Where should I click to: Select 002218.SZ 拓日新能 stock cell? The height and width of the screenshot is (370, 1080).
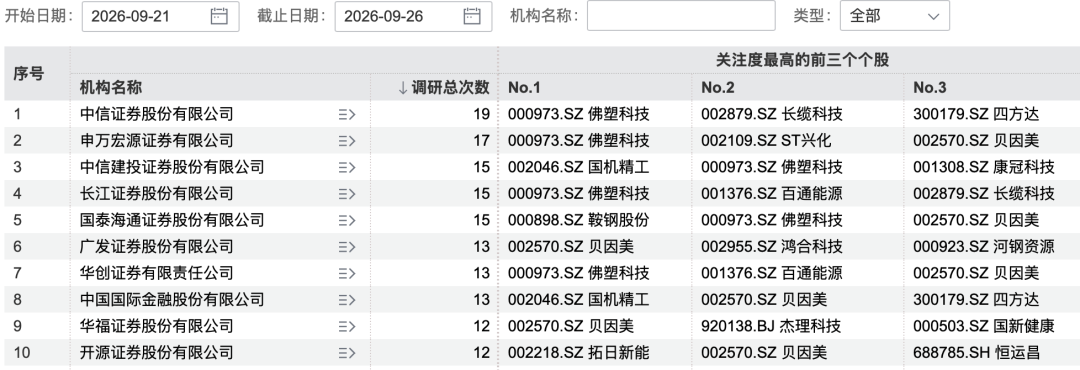[x=579, y=353]
